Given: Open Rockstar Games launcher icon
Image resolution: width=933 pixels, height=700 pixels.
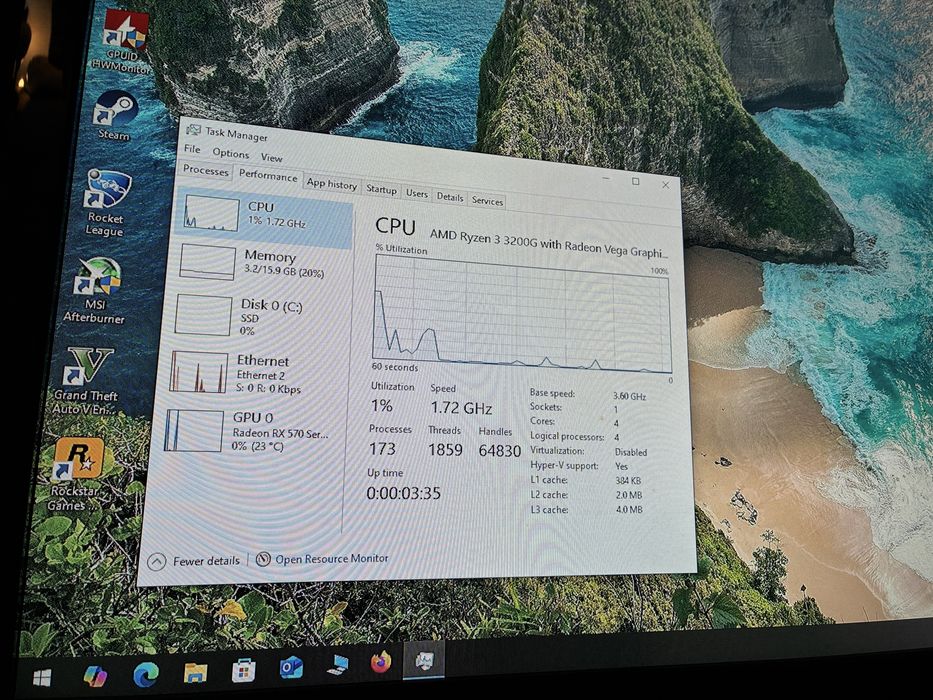Looking at the screenshot, I should (x=79, y=475).
